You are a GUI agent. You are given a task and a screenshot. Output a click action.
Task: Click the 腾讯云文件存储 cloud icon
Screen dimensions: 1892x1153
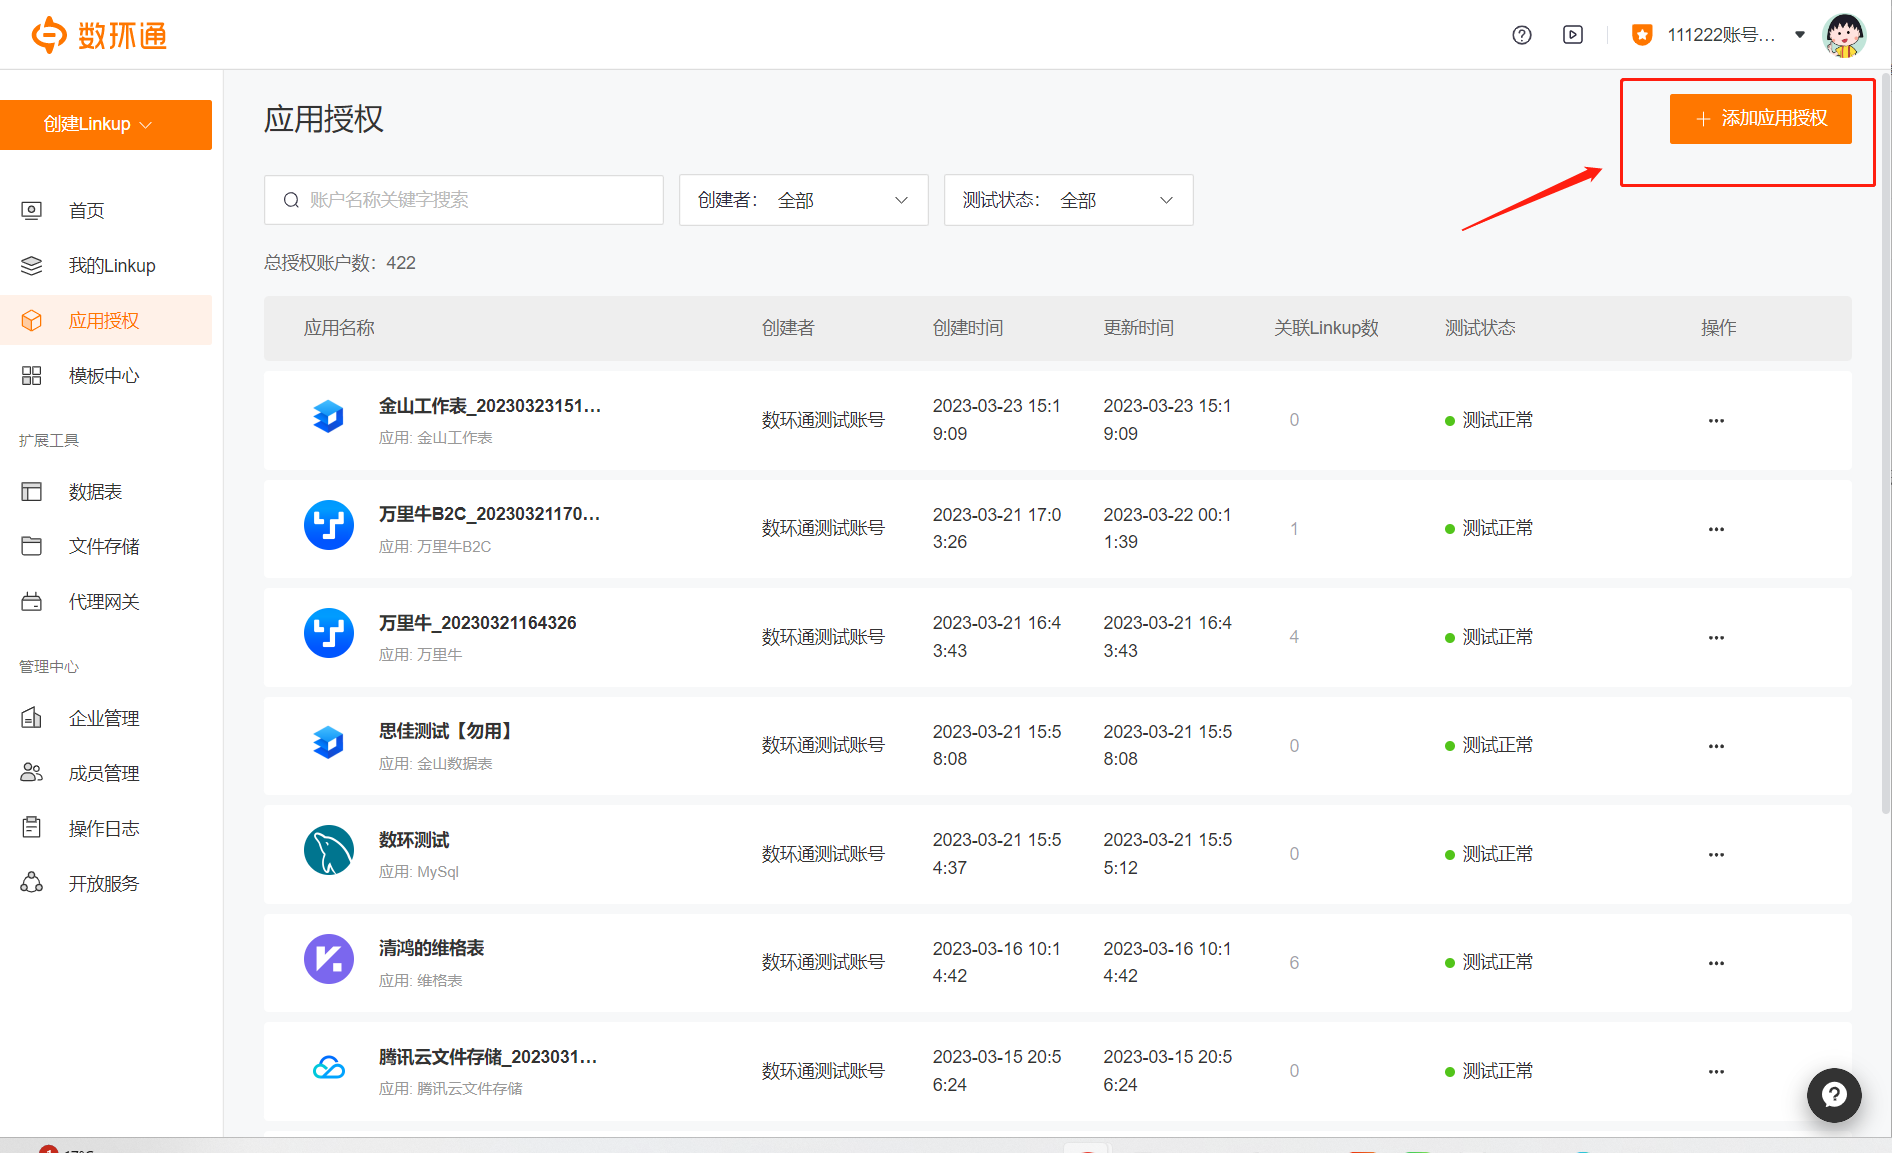328,1068
